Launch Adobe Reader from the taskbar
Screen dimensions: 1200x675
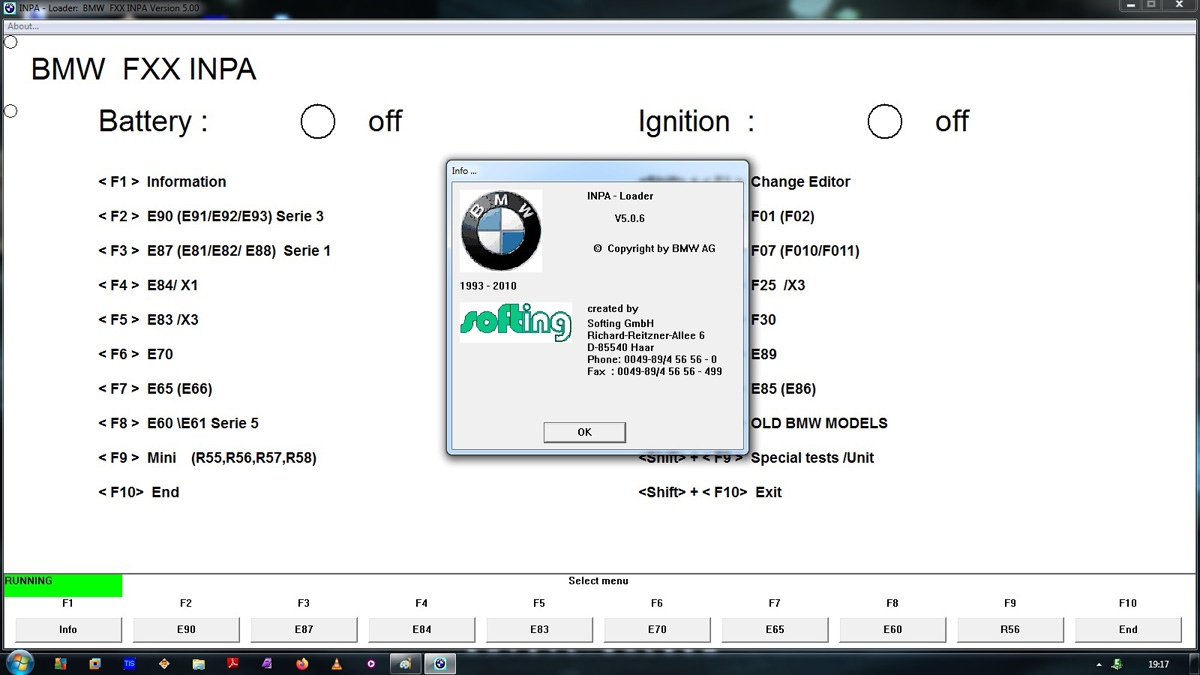(x=233, y=663)
